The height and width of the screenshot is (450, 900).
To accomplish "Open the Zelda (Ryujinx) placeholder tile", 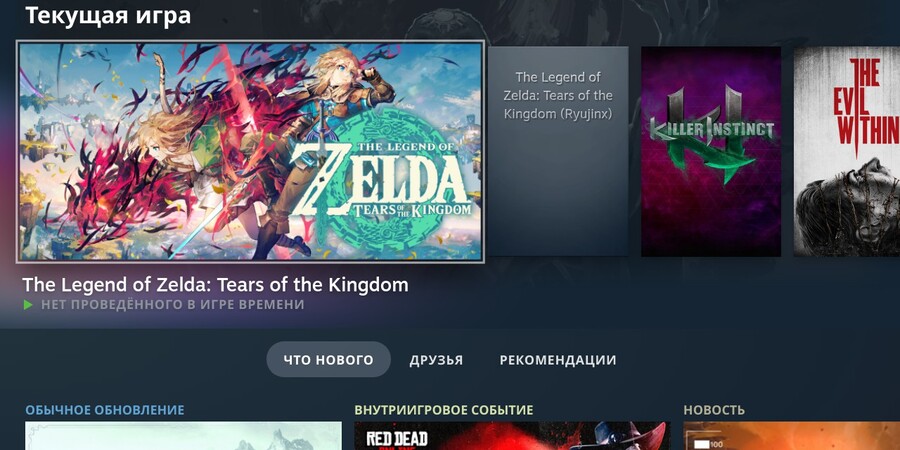I will (x=558, y=152).
